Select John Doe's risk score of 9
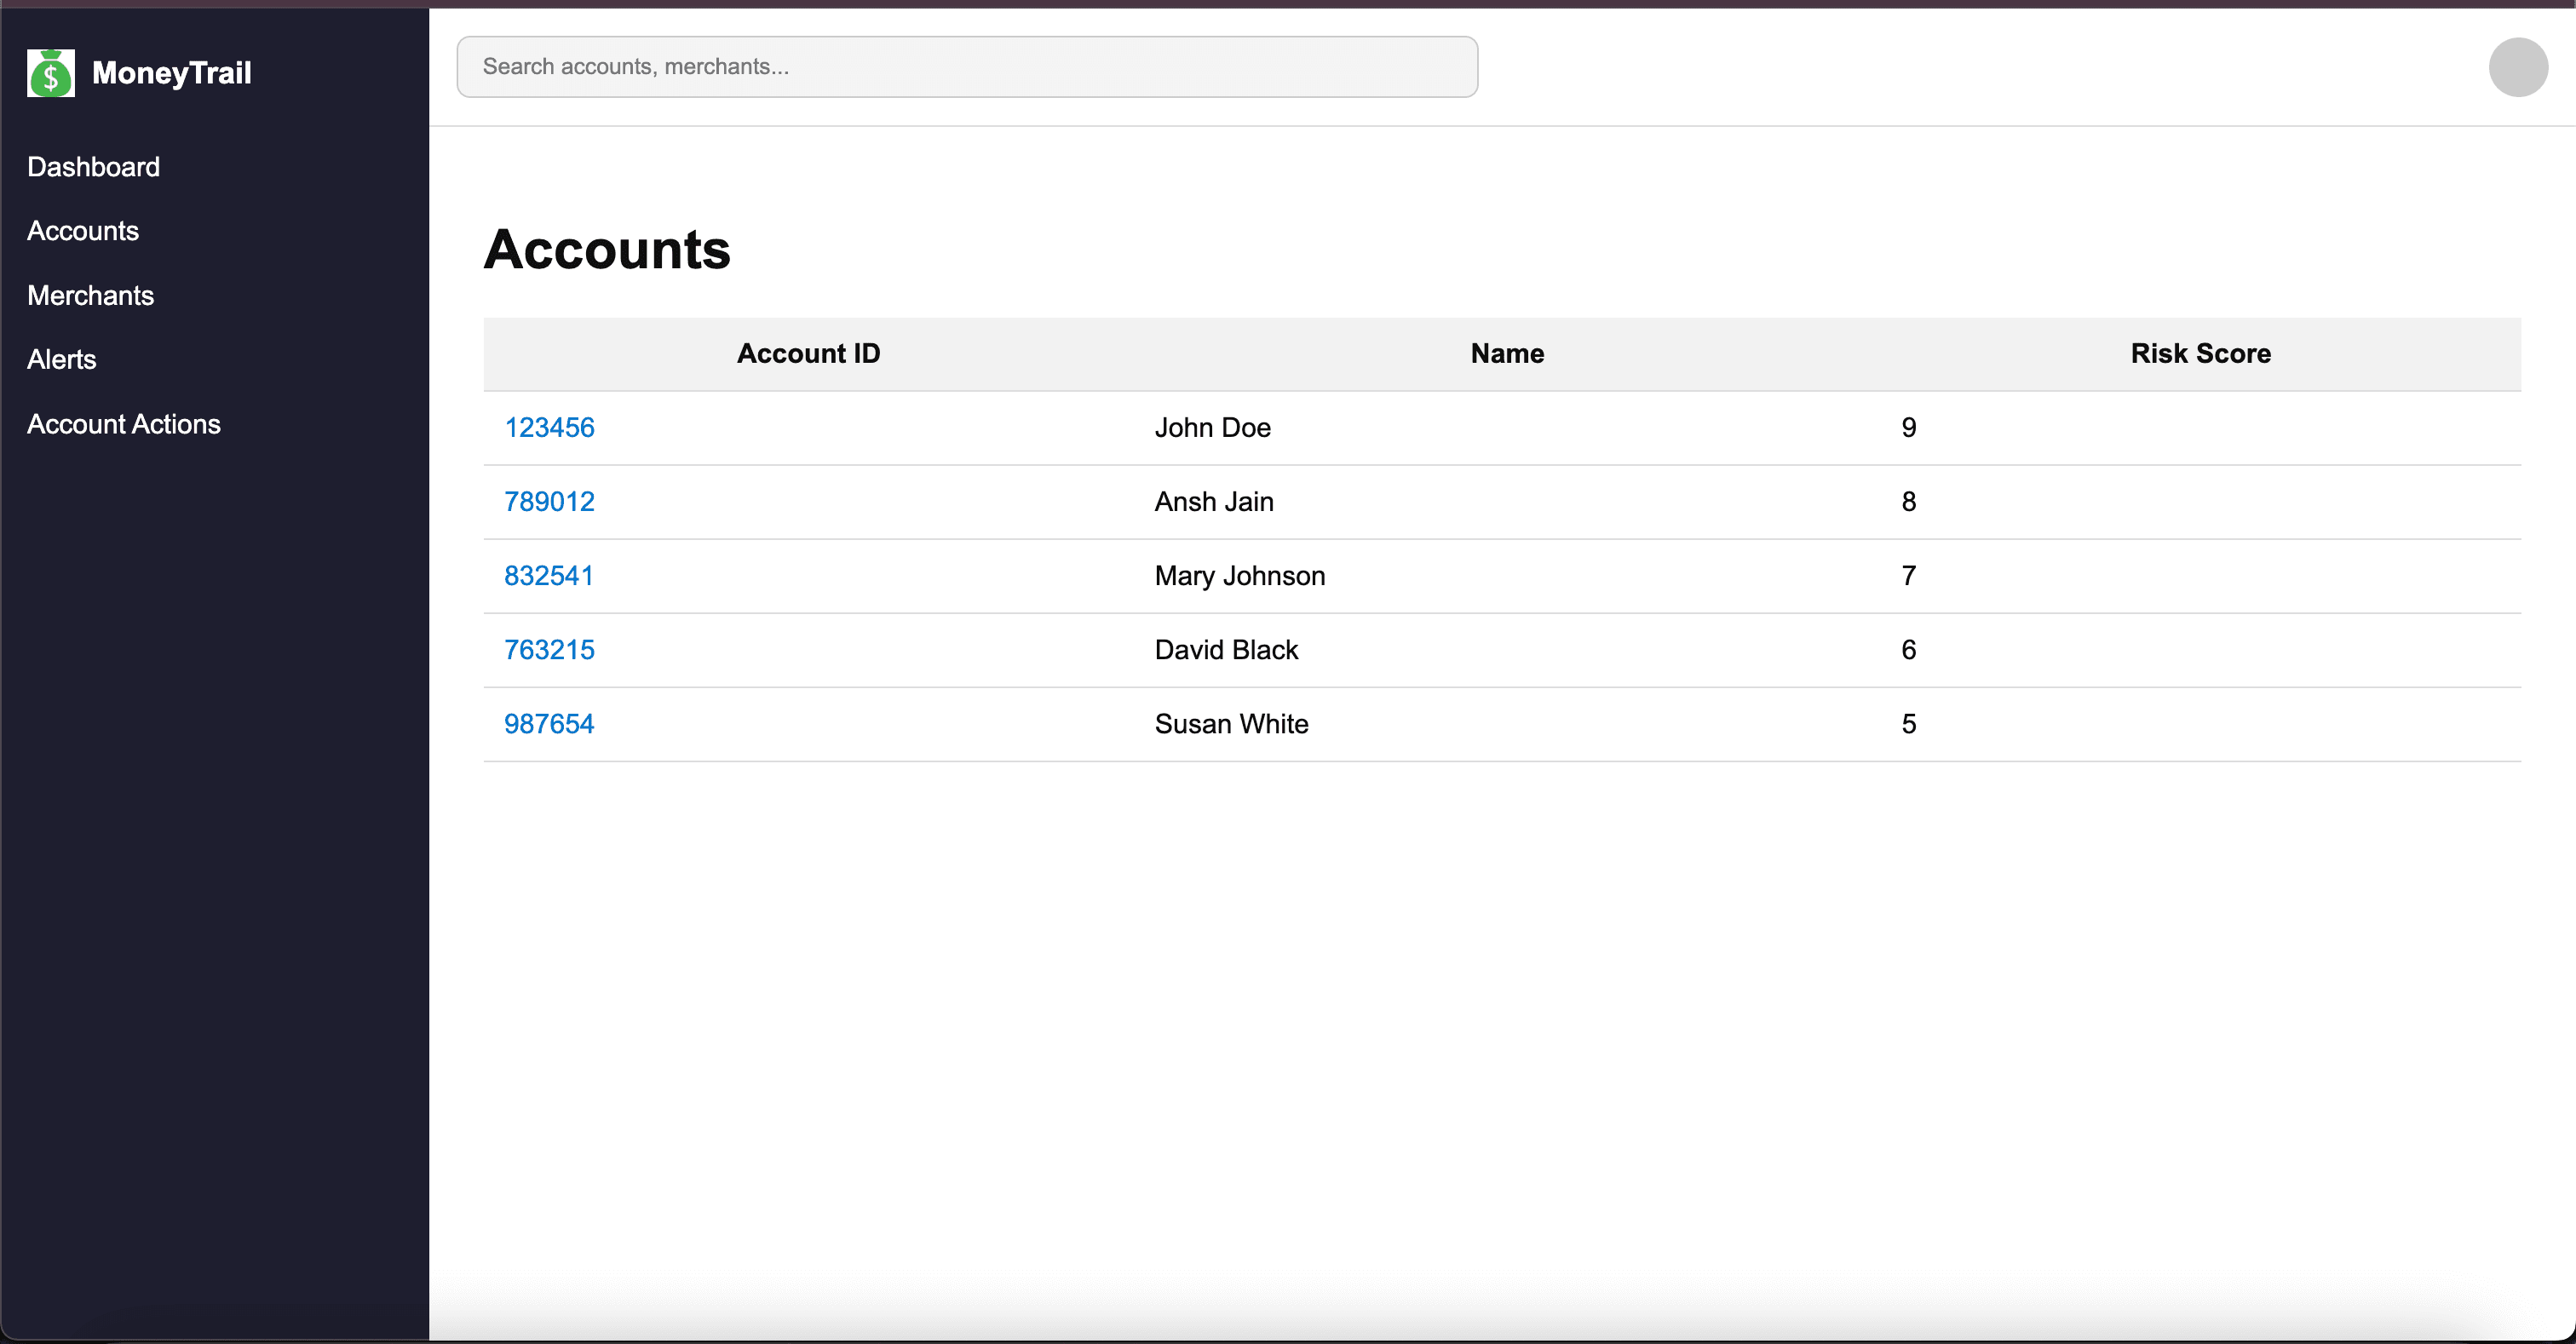This screenshot has width=2576, height=1344. click(1908, 427)
